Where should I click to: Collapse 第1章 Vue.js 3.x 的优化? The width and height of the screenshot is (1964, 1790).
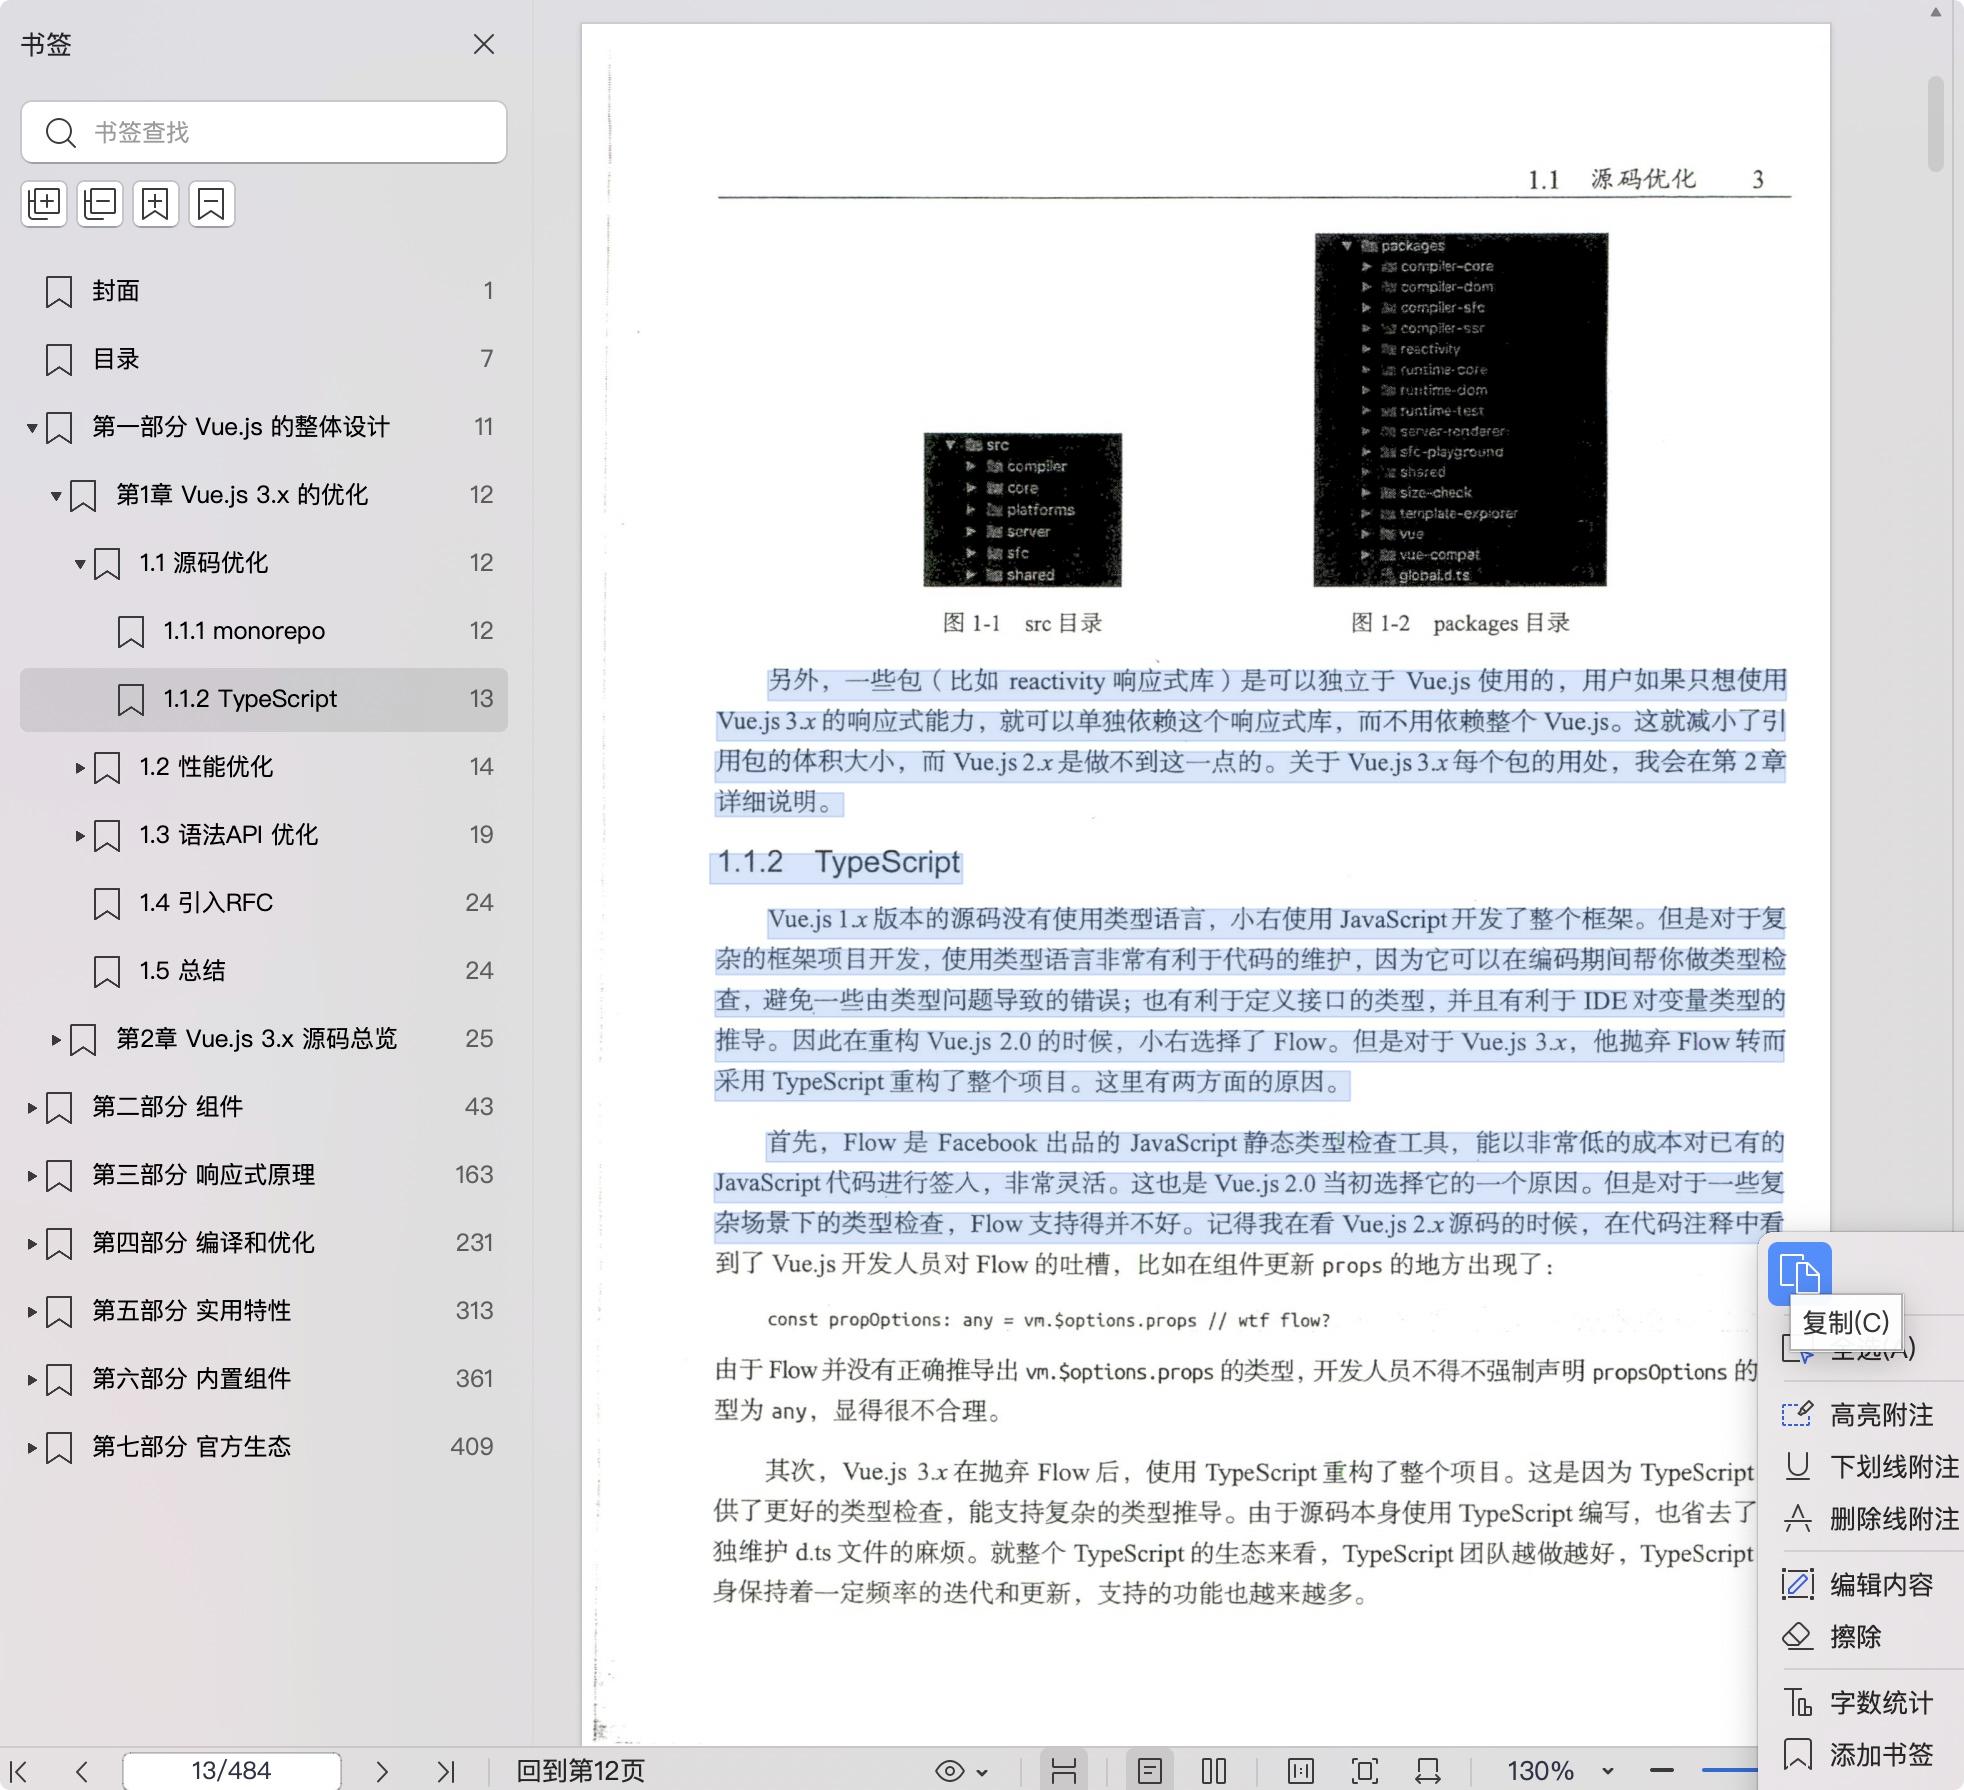pos(56,496)
